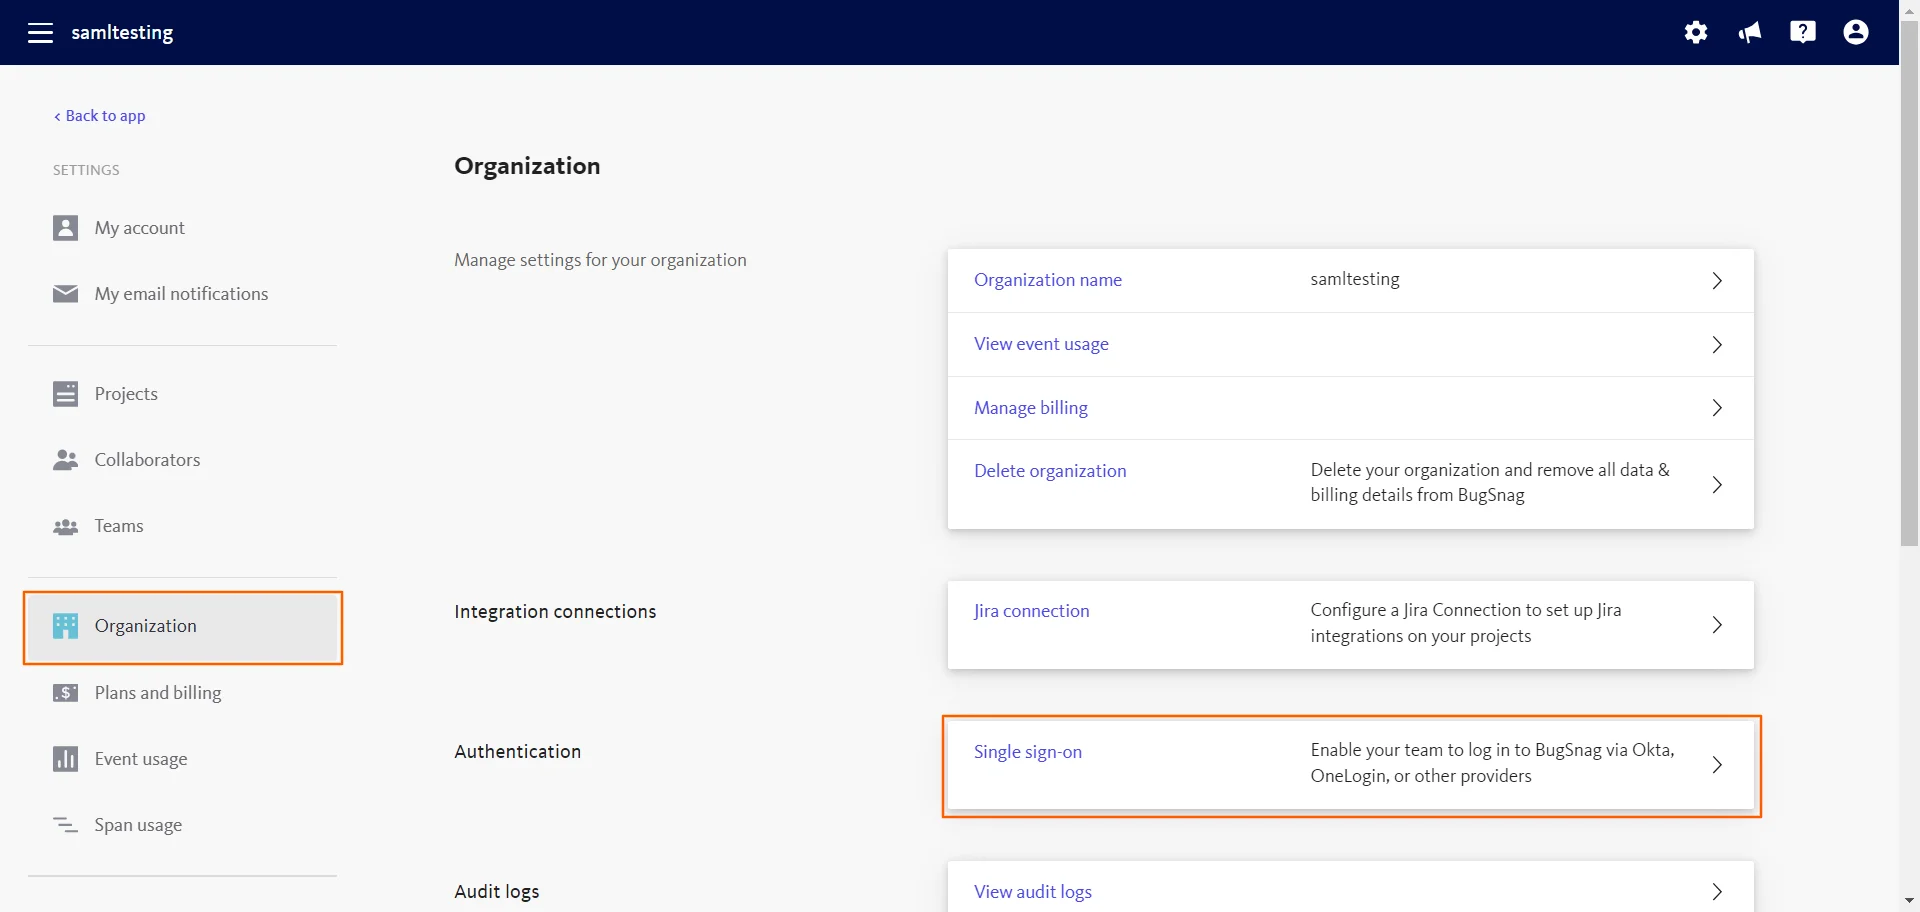Open the hamburger navigation menu
The image size is (1920, 912).
(40, 33)
